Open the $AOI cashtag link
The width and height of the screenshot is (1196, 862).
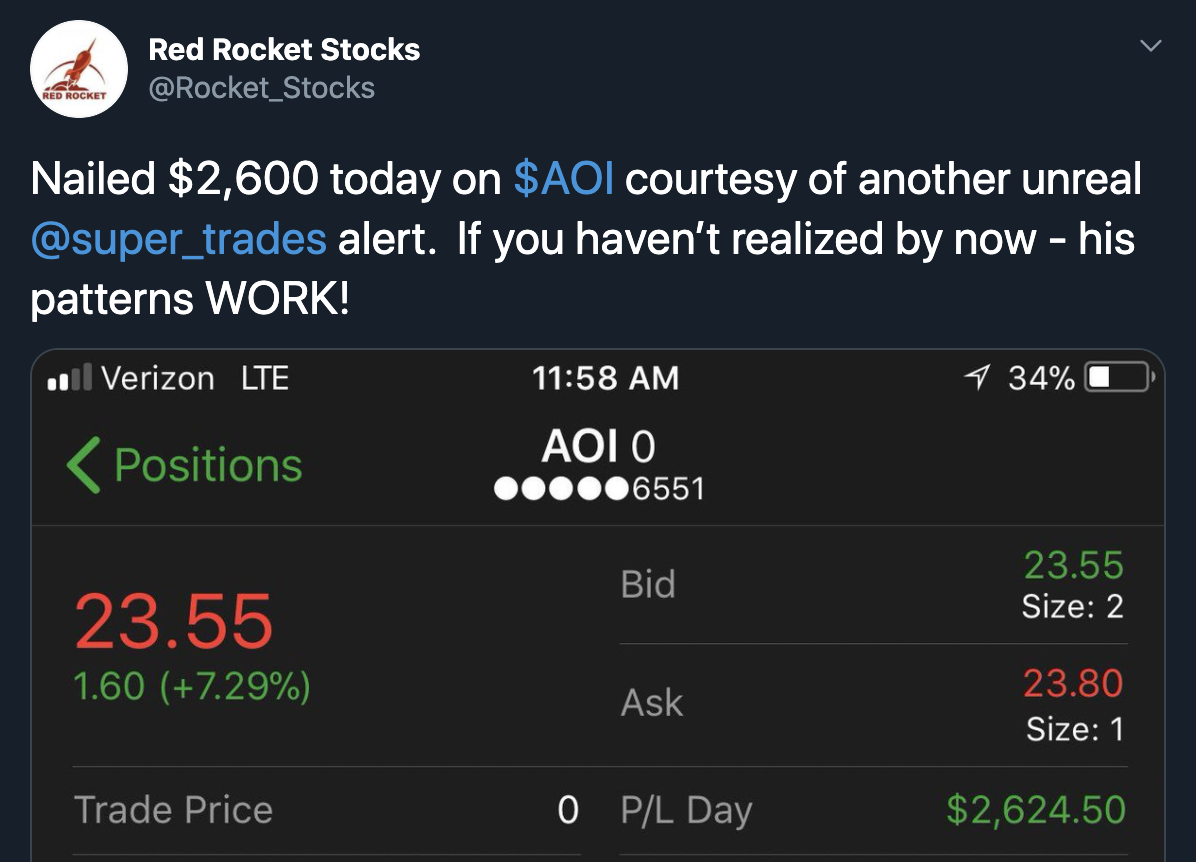[563, 180]
